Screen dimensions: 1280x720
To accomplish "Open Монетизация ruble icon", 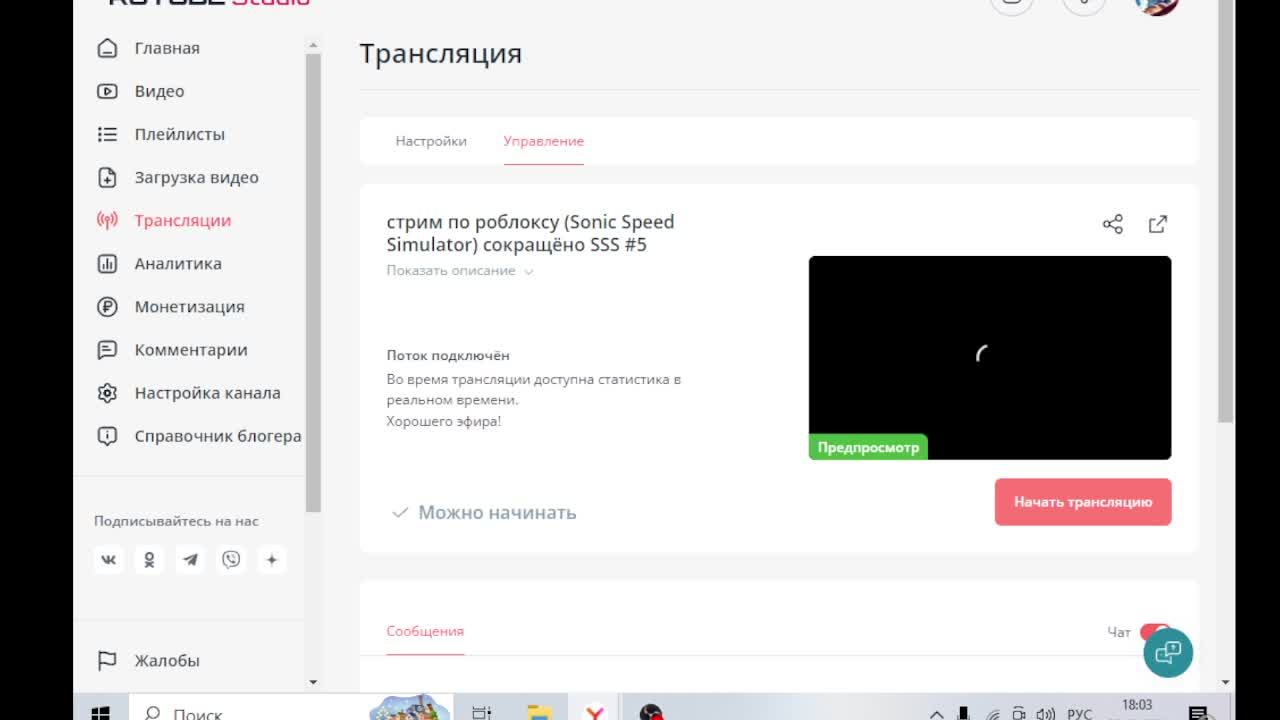I will click(107, 306).
